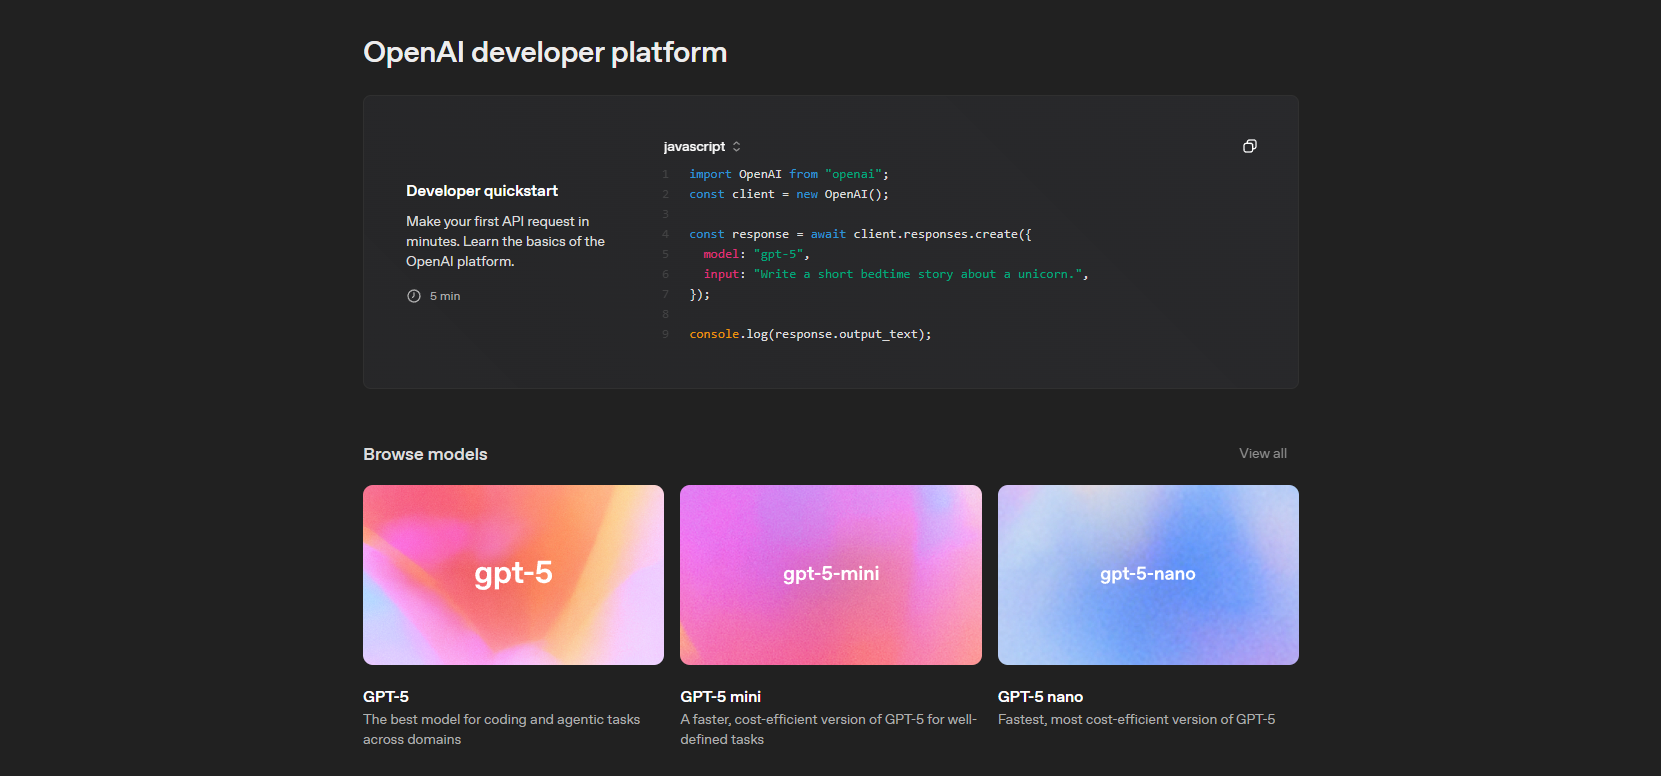Click the Browse models heading
Screen dimensions: 1661x776
(425, 454)
